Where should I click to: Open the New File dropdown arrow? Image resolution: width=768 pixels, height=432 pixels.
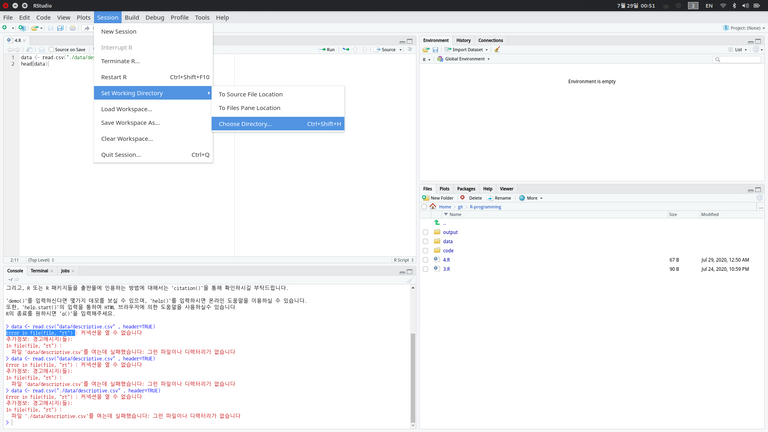[13, 28]
